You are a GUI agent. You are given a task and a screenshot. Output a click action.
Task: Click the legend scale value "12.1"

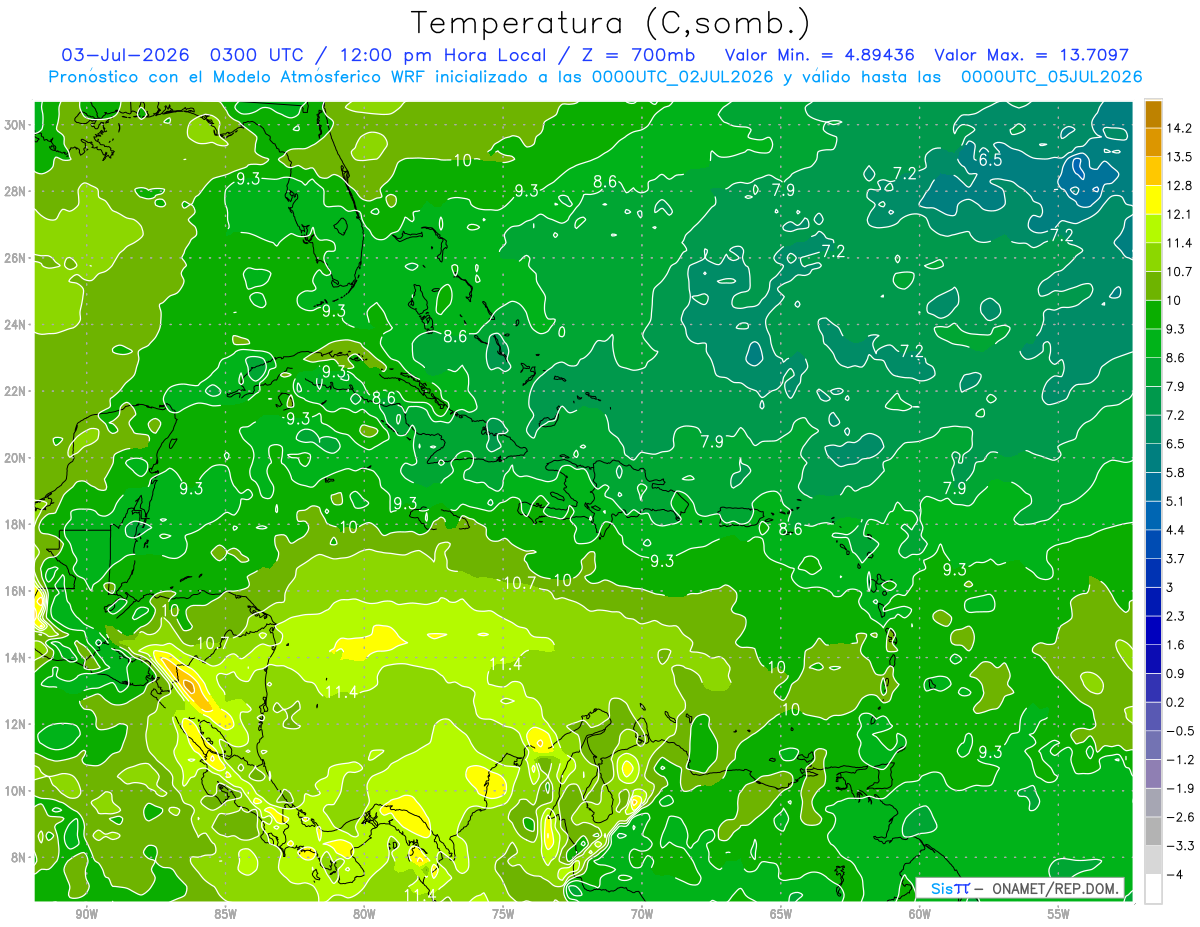(1180, 214)
